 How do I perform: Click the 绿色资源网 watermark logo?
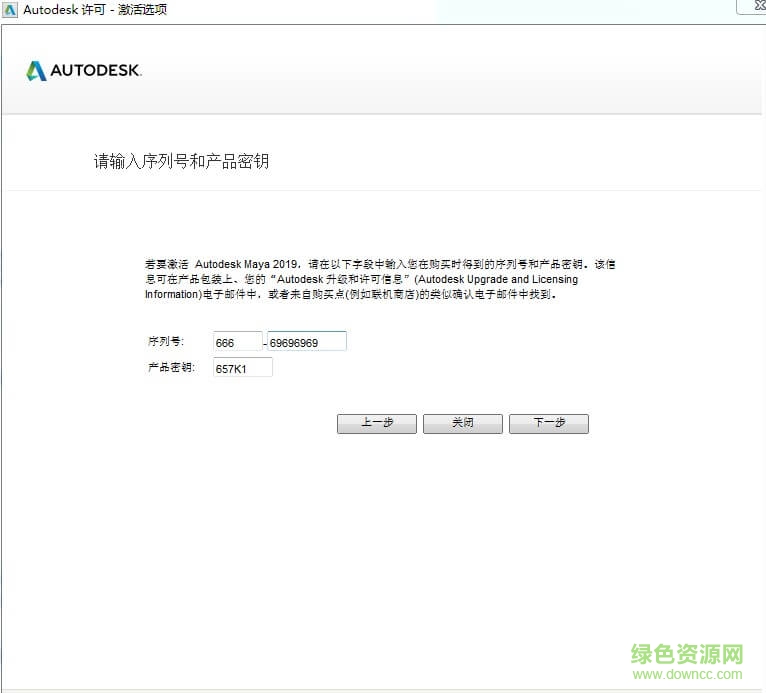687,654
